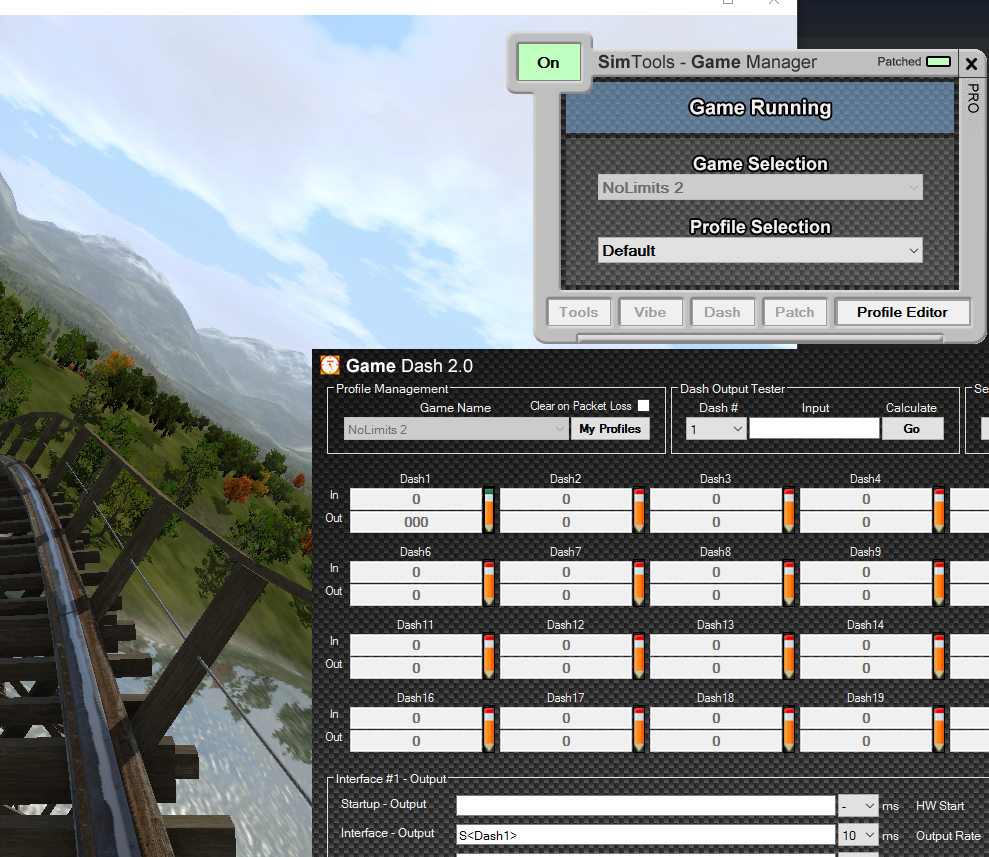Open the Startup Output ms dropdown
Screen dimensions: 989x857
tap(858, 805)
